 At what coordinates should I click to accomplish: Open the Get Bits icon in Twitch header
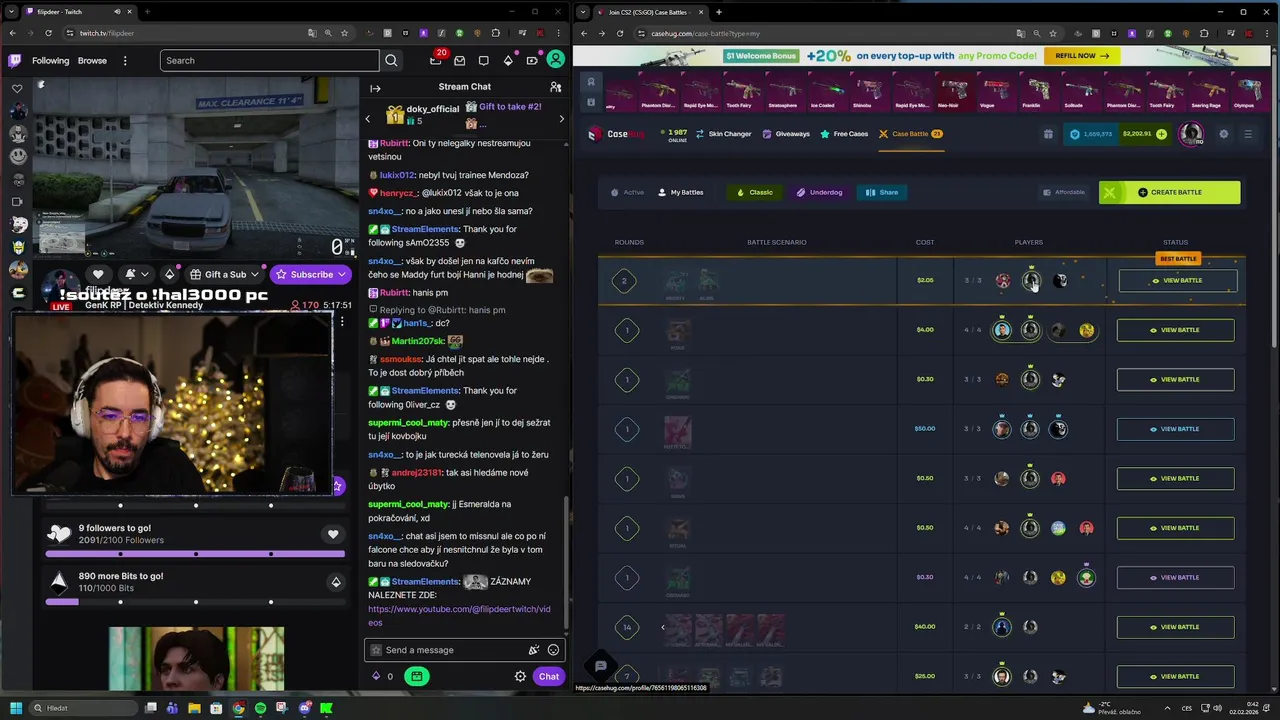pos(508,60)
